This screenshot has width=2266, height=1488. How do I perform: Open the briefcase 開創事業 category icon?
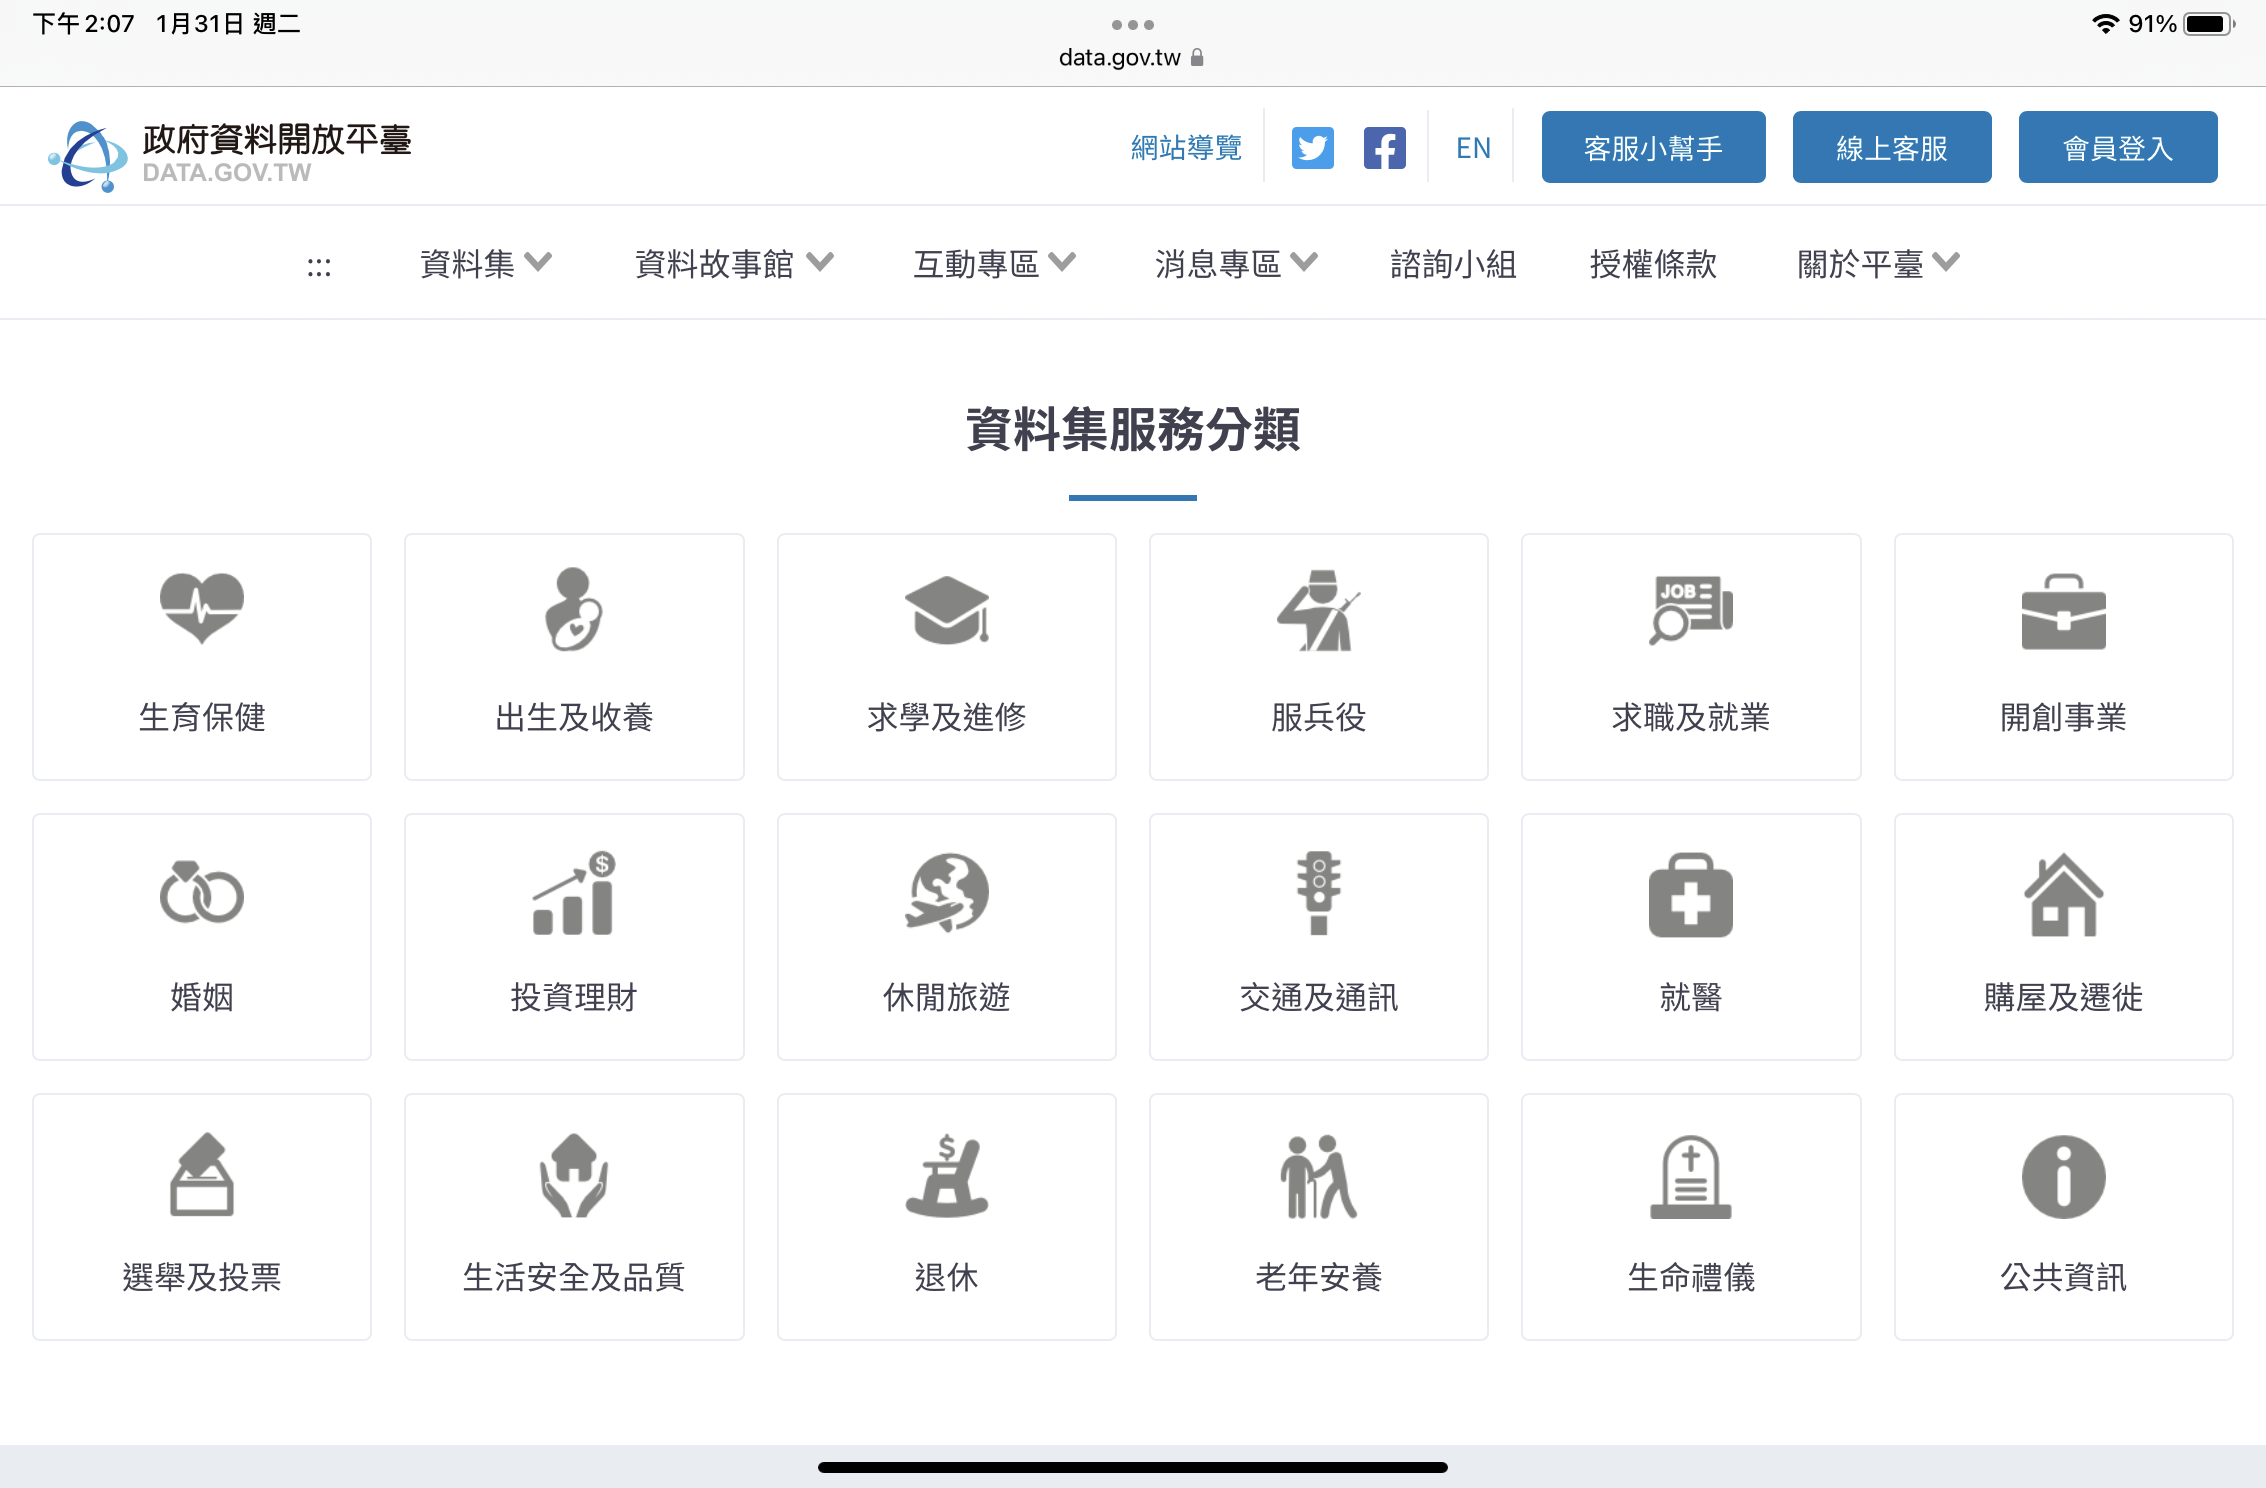pyautogui.click(x=2063, y=612)
